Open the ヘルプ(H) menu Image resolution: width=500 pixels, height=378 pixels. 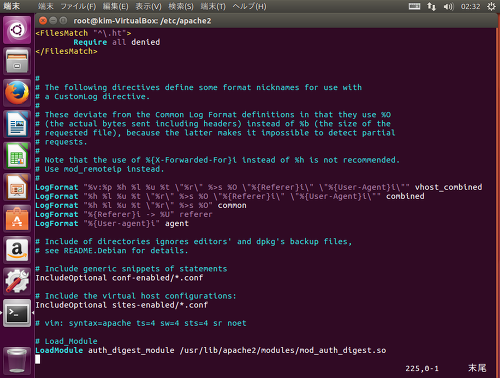(249, 6)
